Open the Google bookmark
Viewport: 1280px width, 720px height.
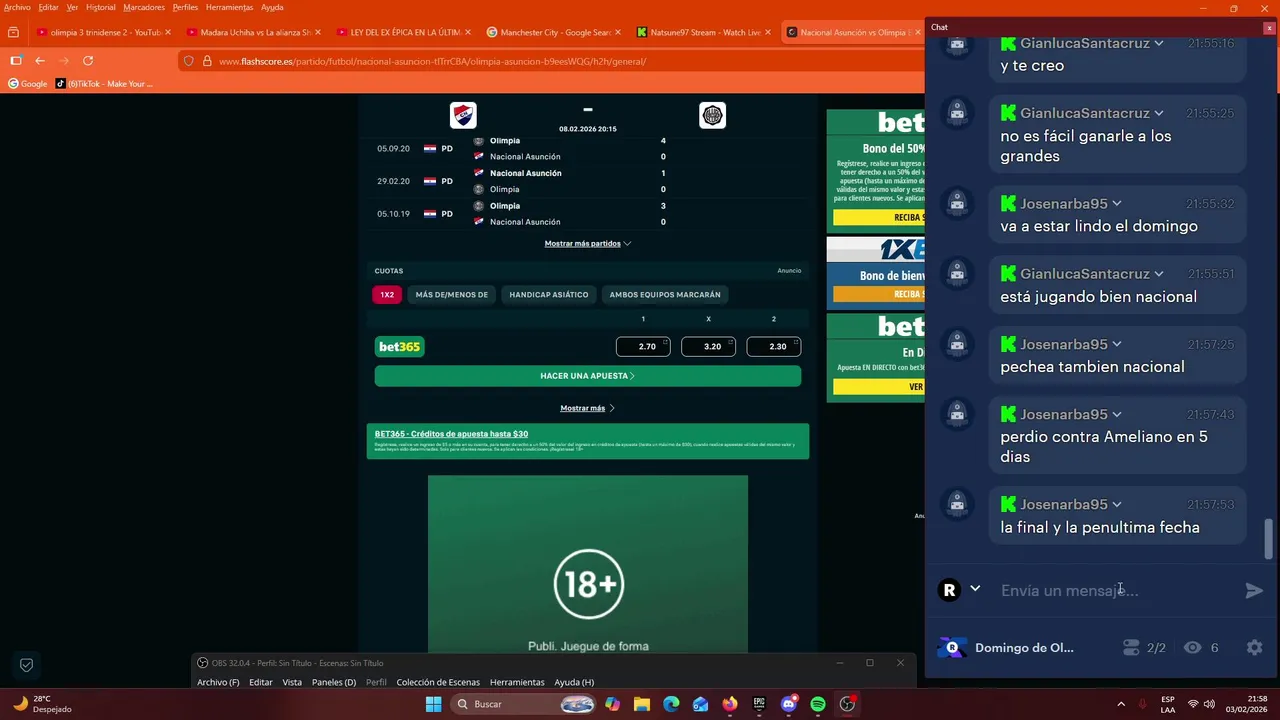click(28, 84)
